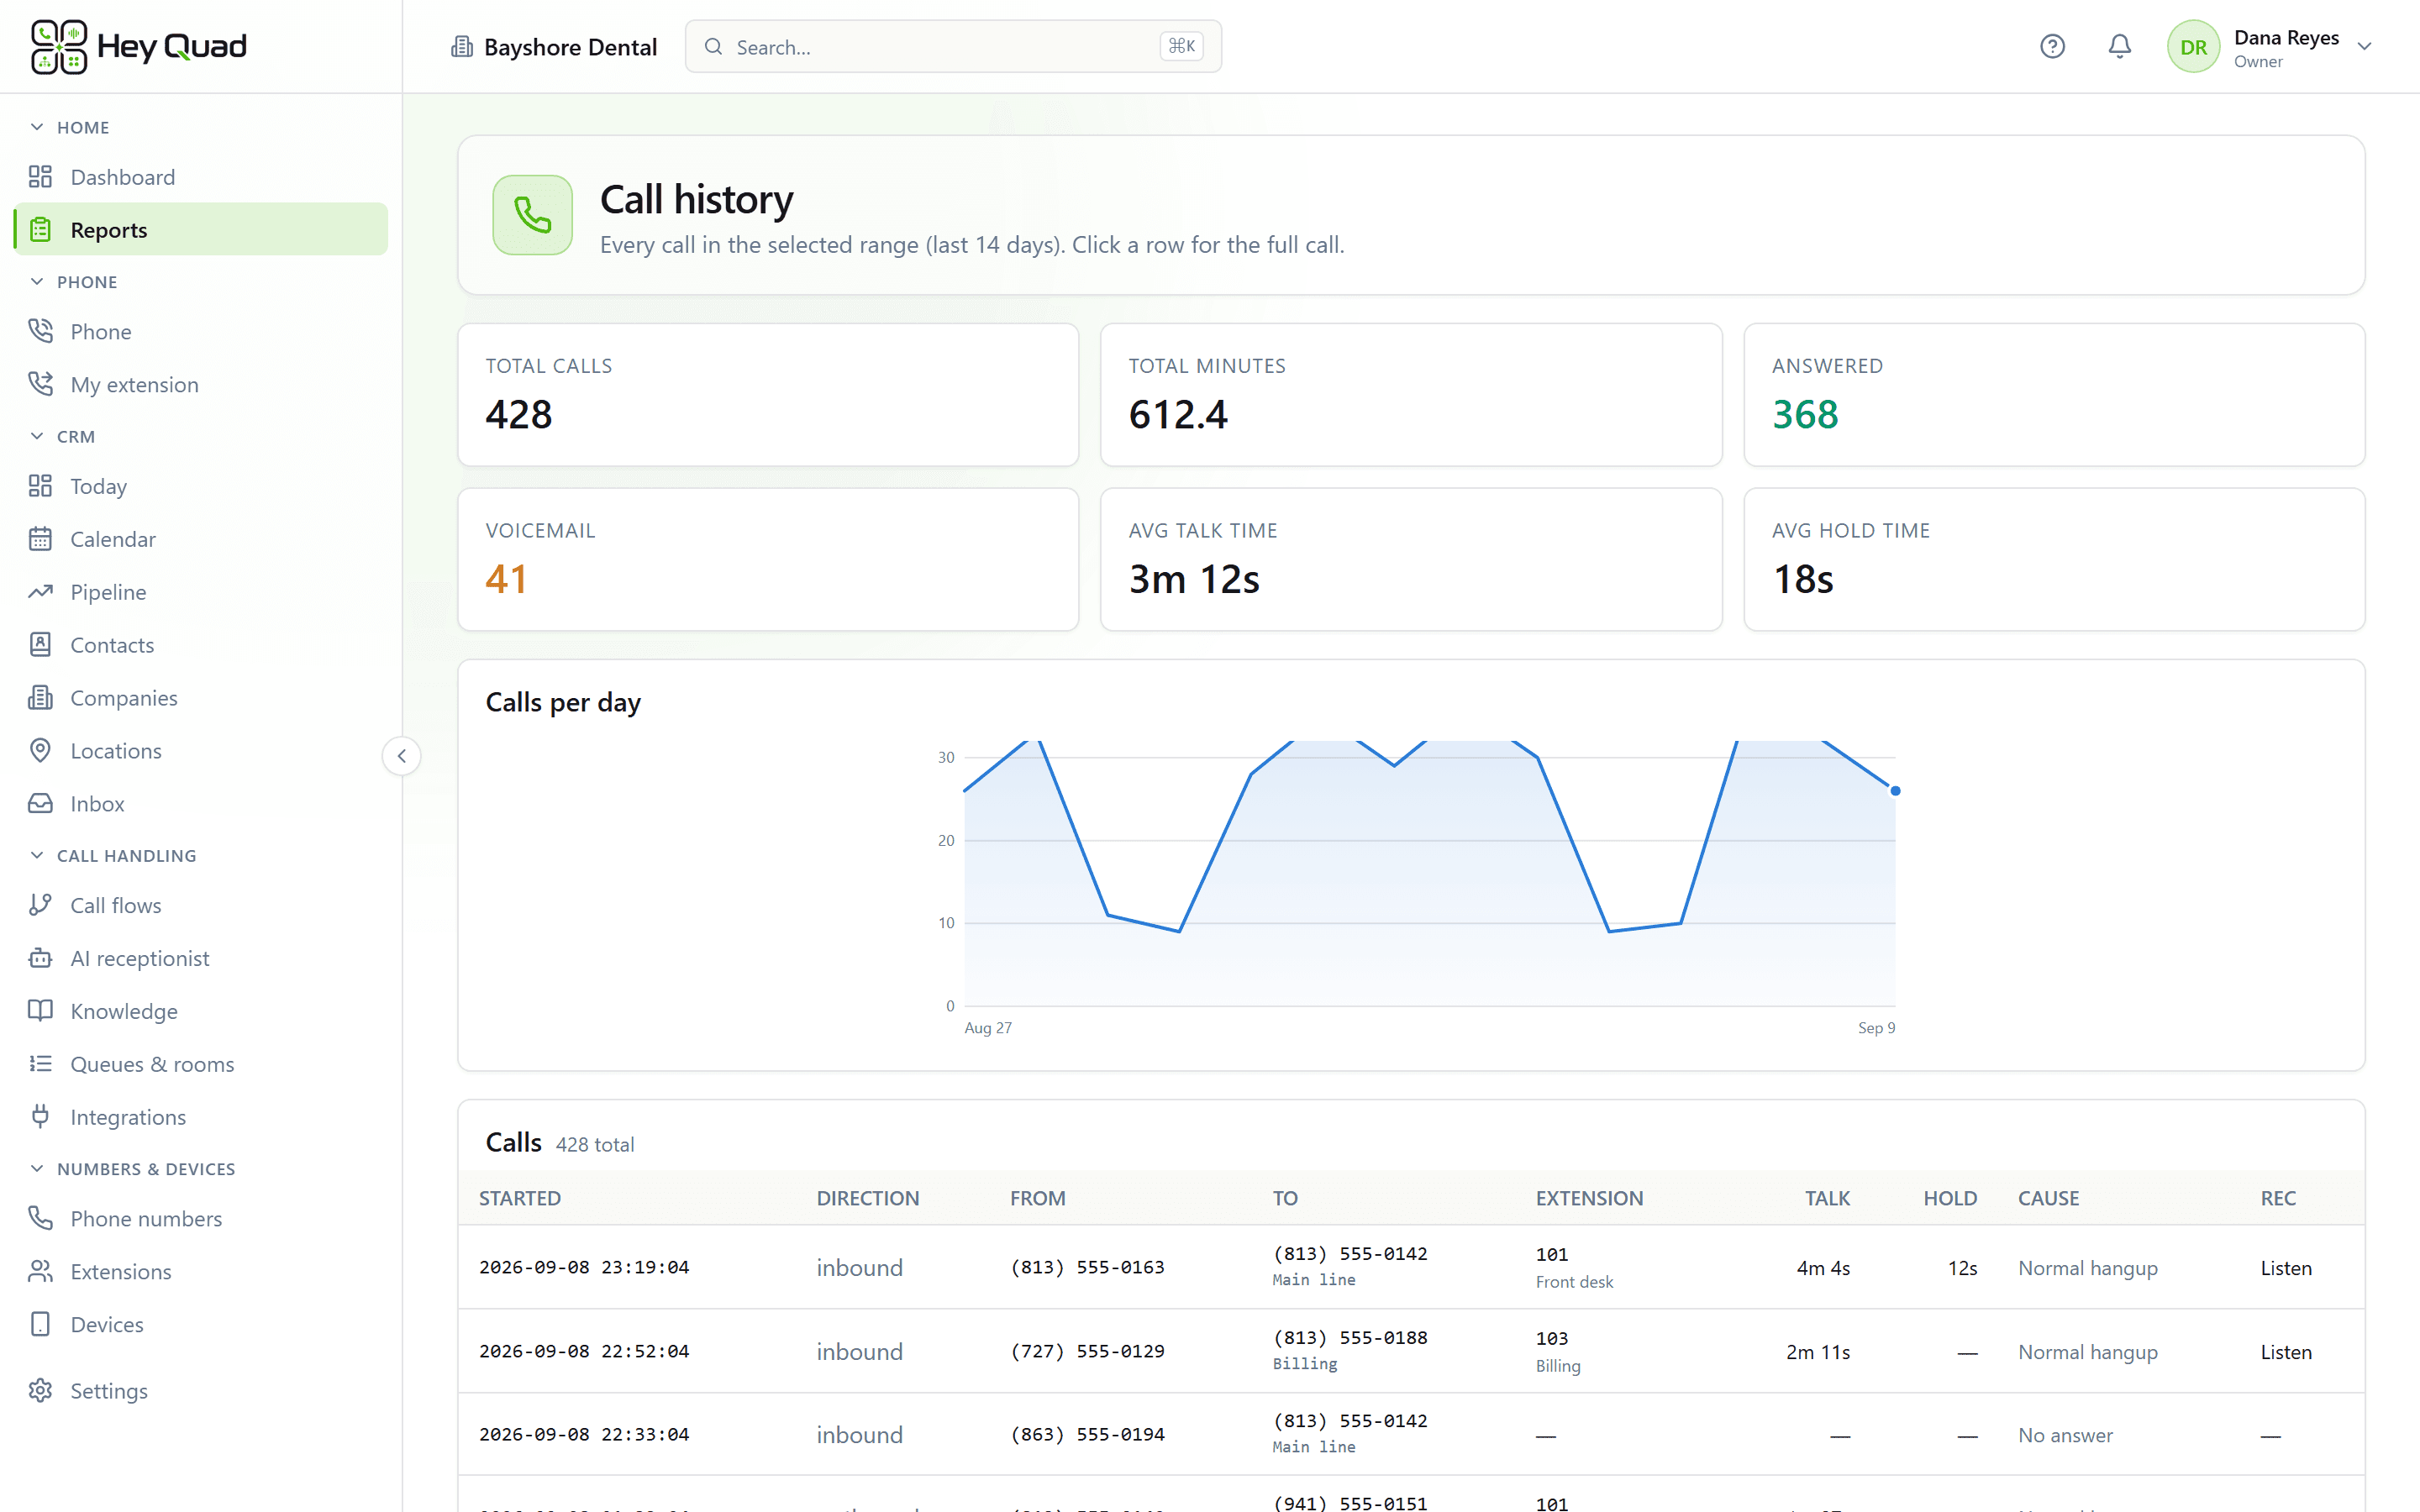
Task: Collapse the CALL HANDLING section
Action: [37, 855]
